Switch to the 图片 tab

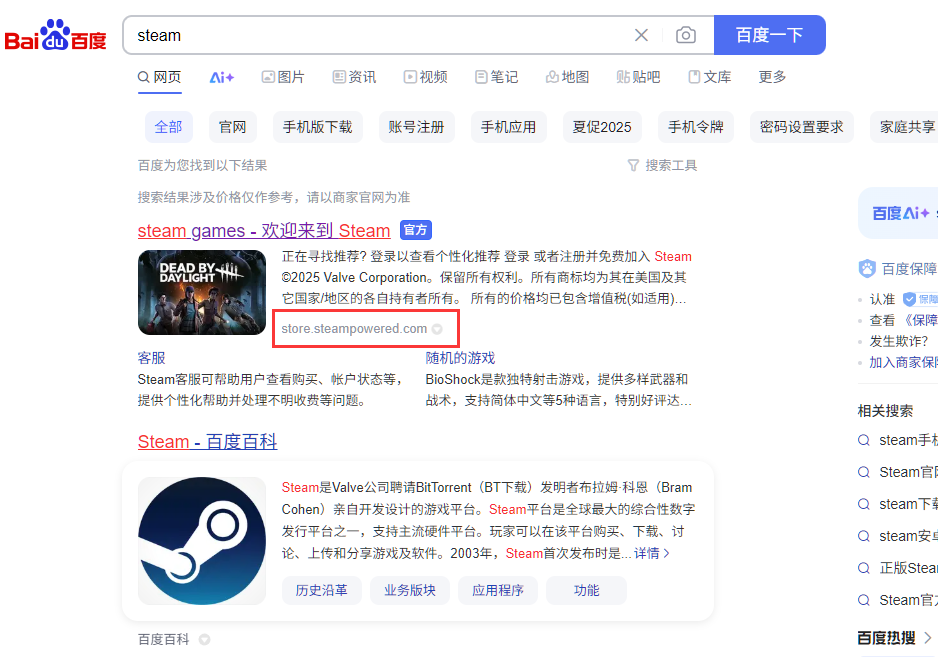point(283,77)
